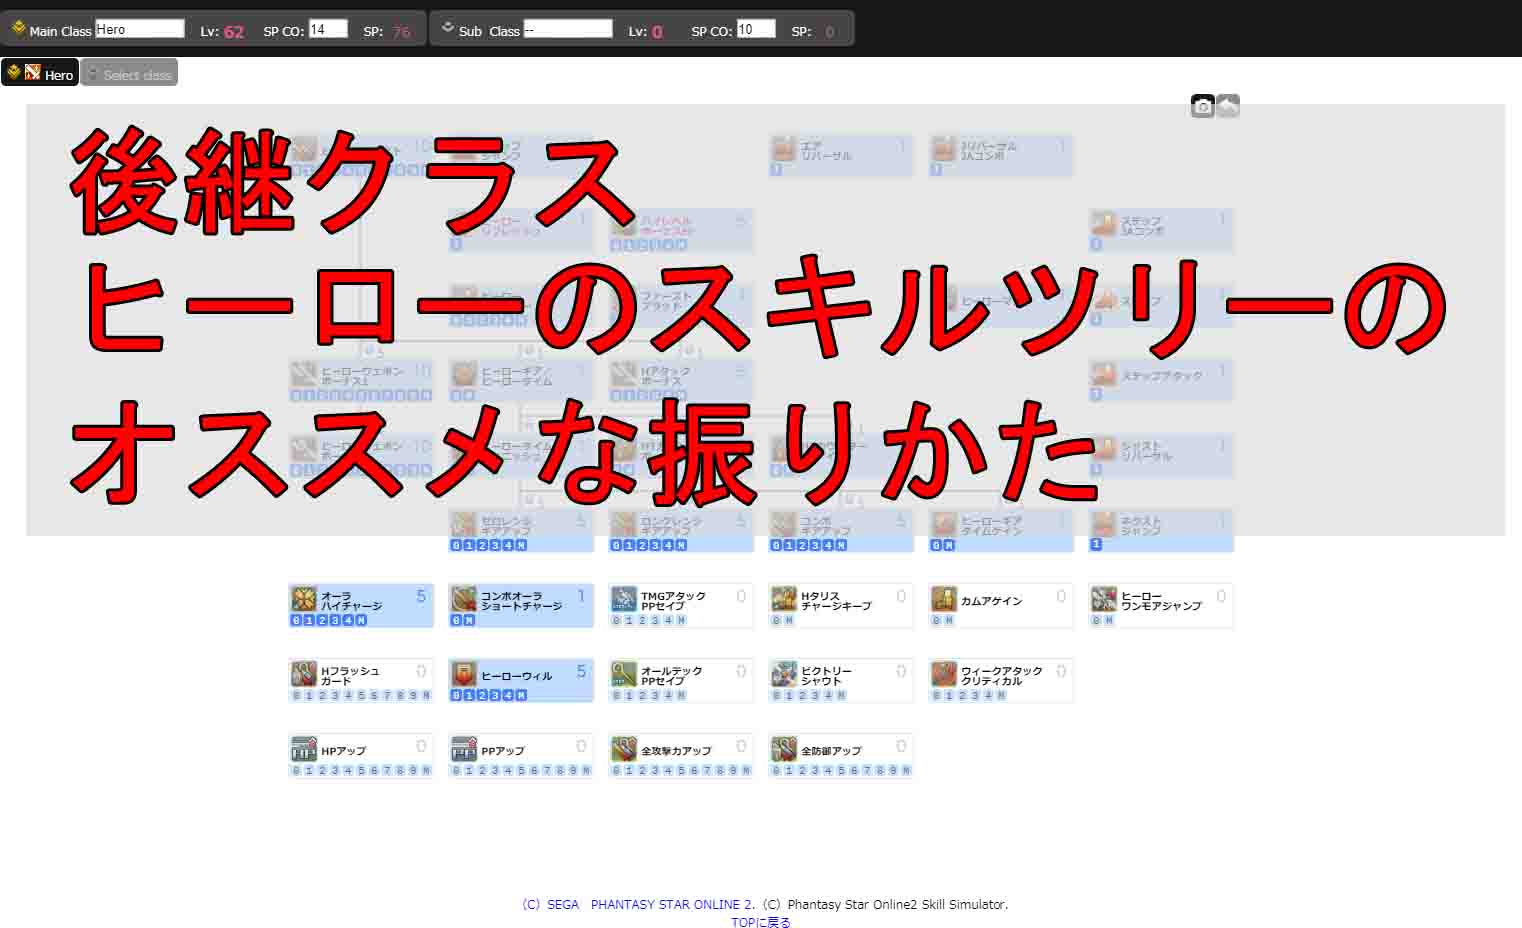The height and width of the screenshot is (928, 1522).
Task: Click the undo arrow icon beside the camera
Action: coord(1228,106)
